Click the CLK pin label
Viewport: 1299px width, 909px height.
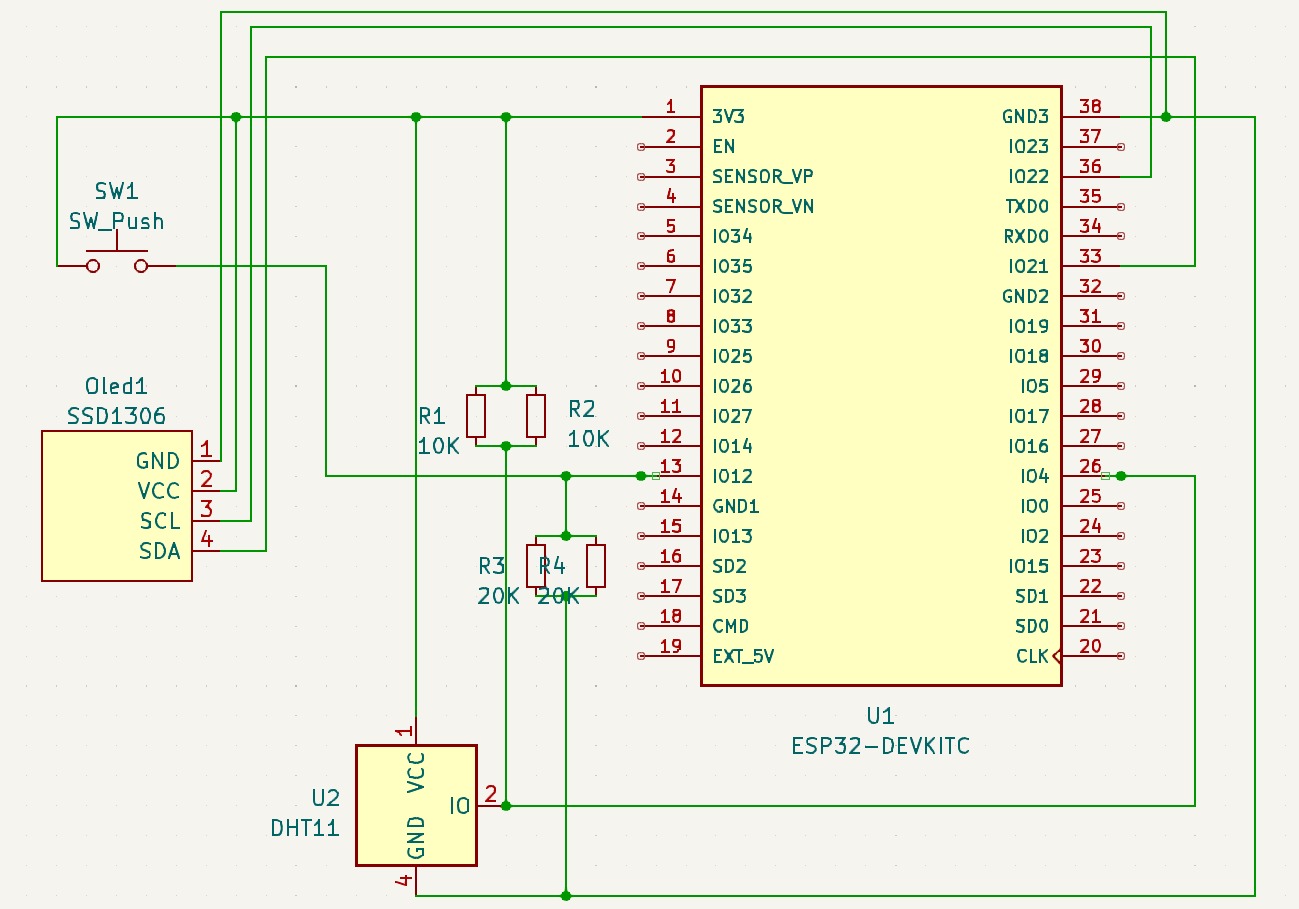(x=1032, y=656)
